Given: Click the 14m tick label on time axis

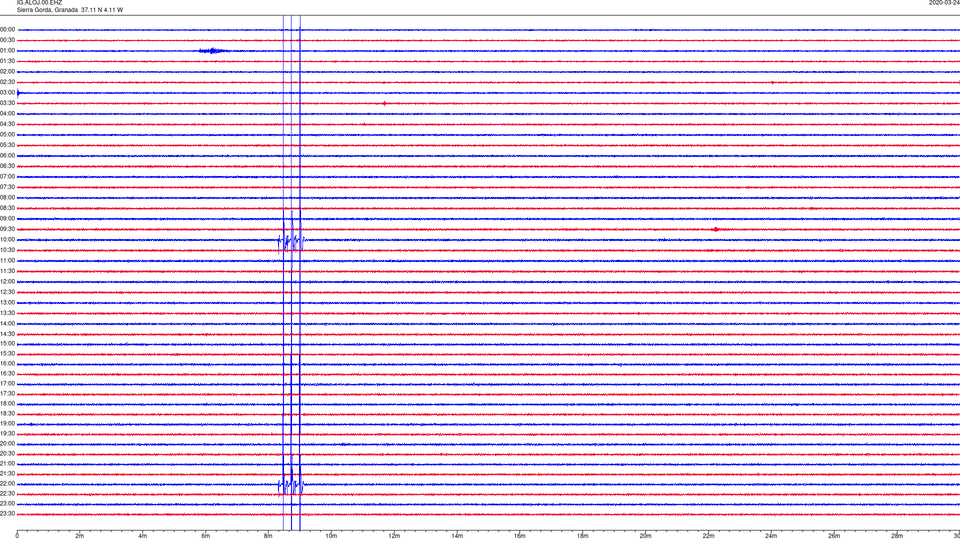Looking at the screenshot, I should pos(457,536).
